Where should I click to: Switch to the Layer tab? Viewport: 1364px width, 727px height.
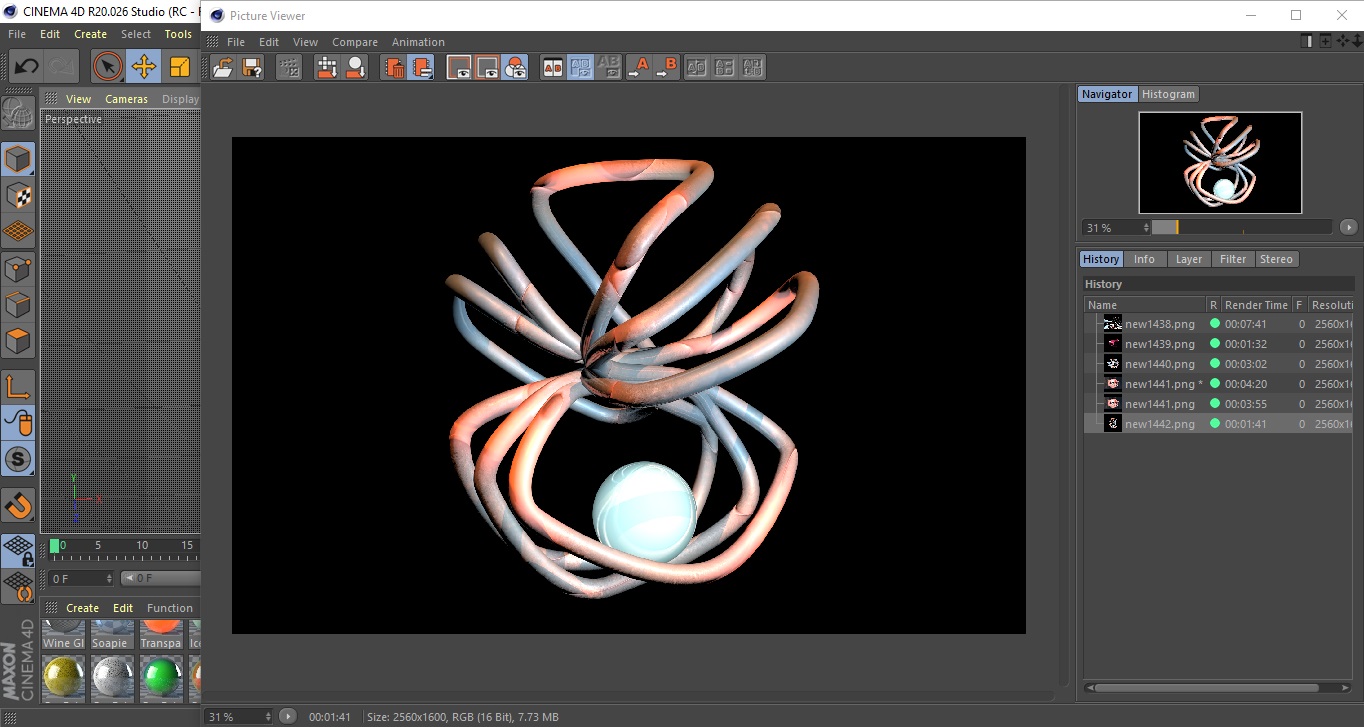pyautogui.click(x=1188, y=259)
